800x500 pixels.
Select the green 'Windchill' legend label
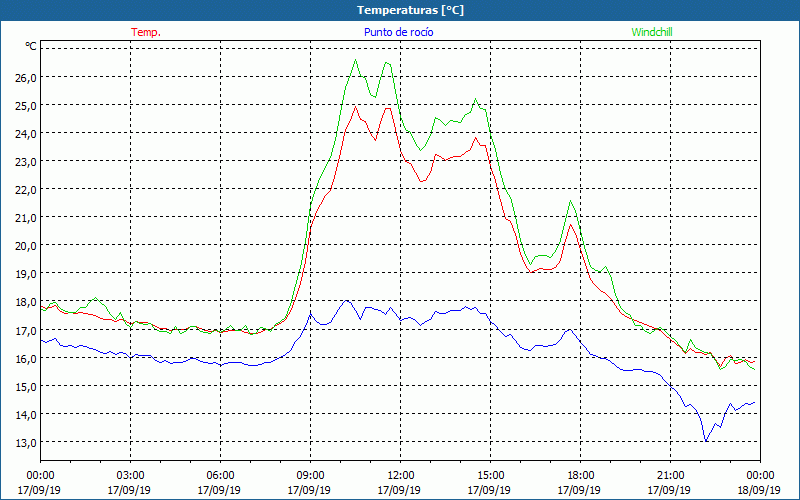point(652,32)
